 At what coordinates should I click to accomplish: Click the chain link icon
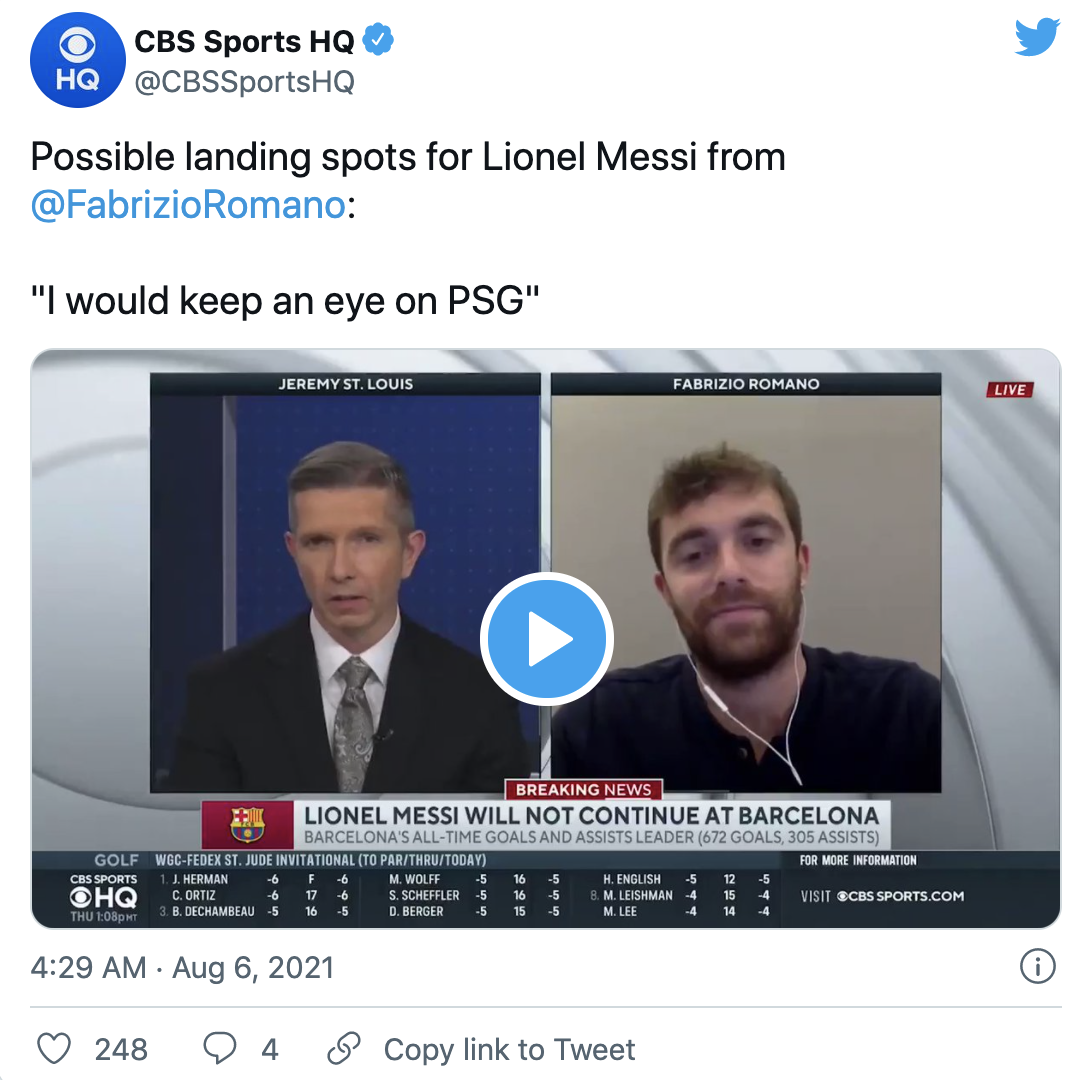click(x=344, y=1048)
